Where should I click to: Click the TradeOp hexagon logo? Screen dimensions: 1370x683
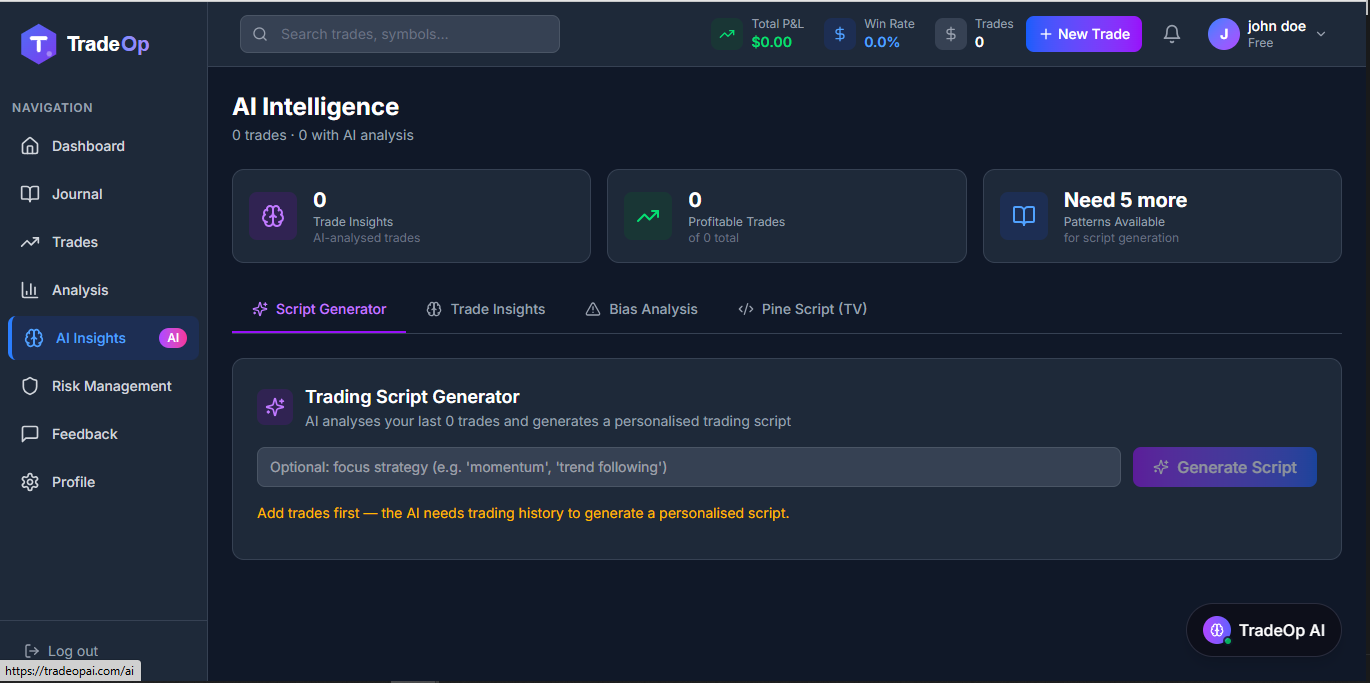click(39, 44)
